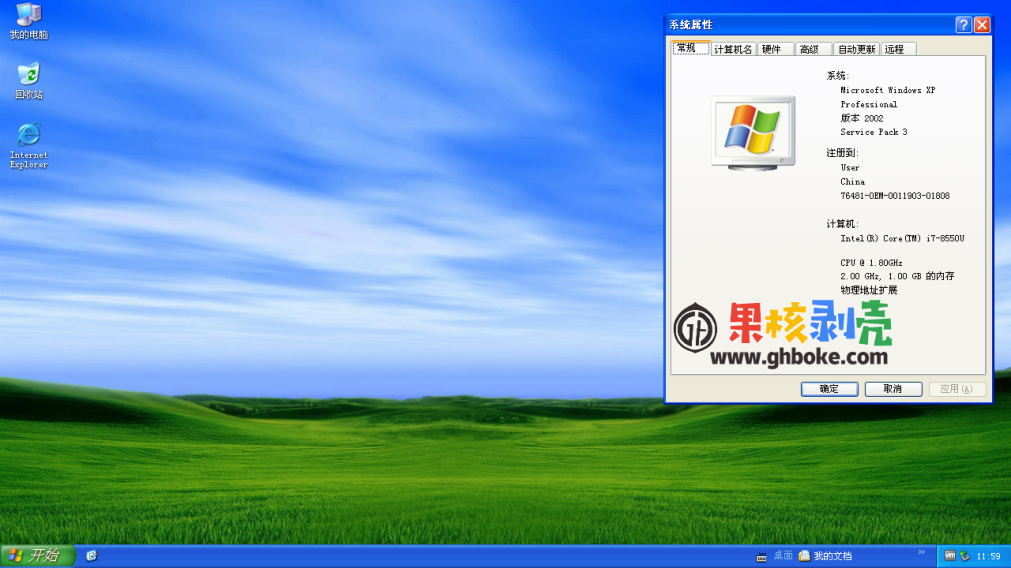Click the quick launch icon beside Start
Image resolution: width=1011 pixels, height=568 pixels.
[x=92, y=556]
